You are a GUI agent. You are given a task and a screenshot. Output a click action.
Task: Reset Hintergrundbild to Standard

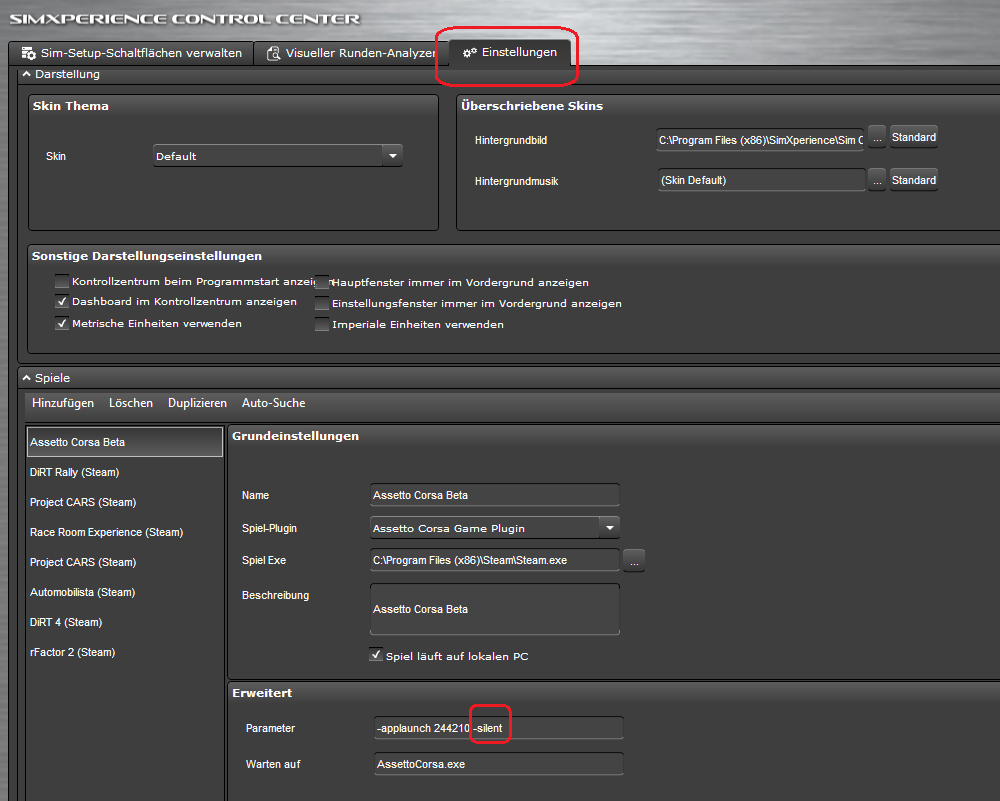[x=913, y=137]
